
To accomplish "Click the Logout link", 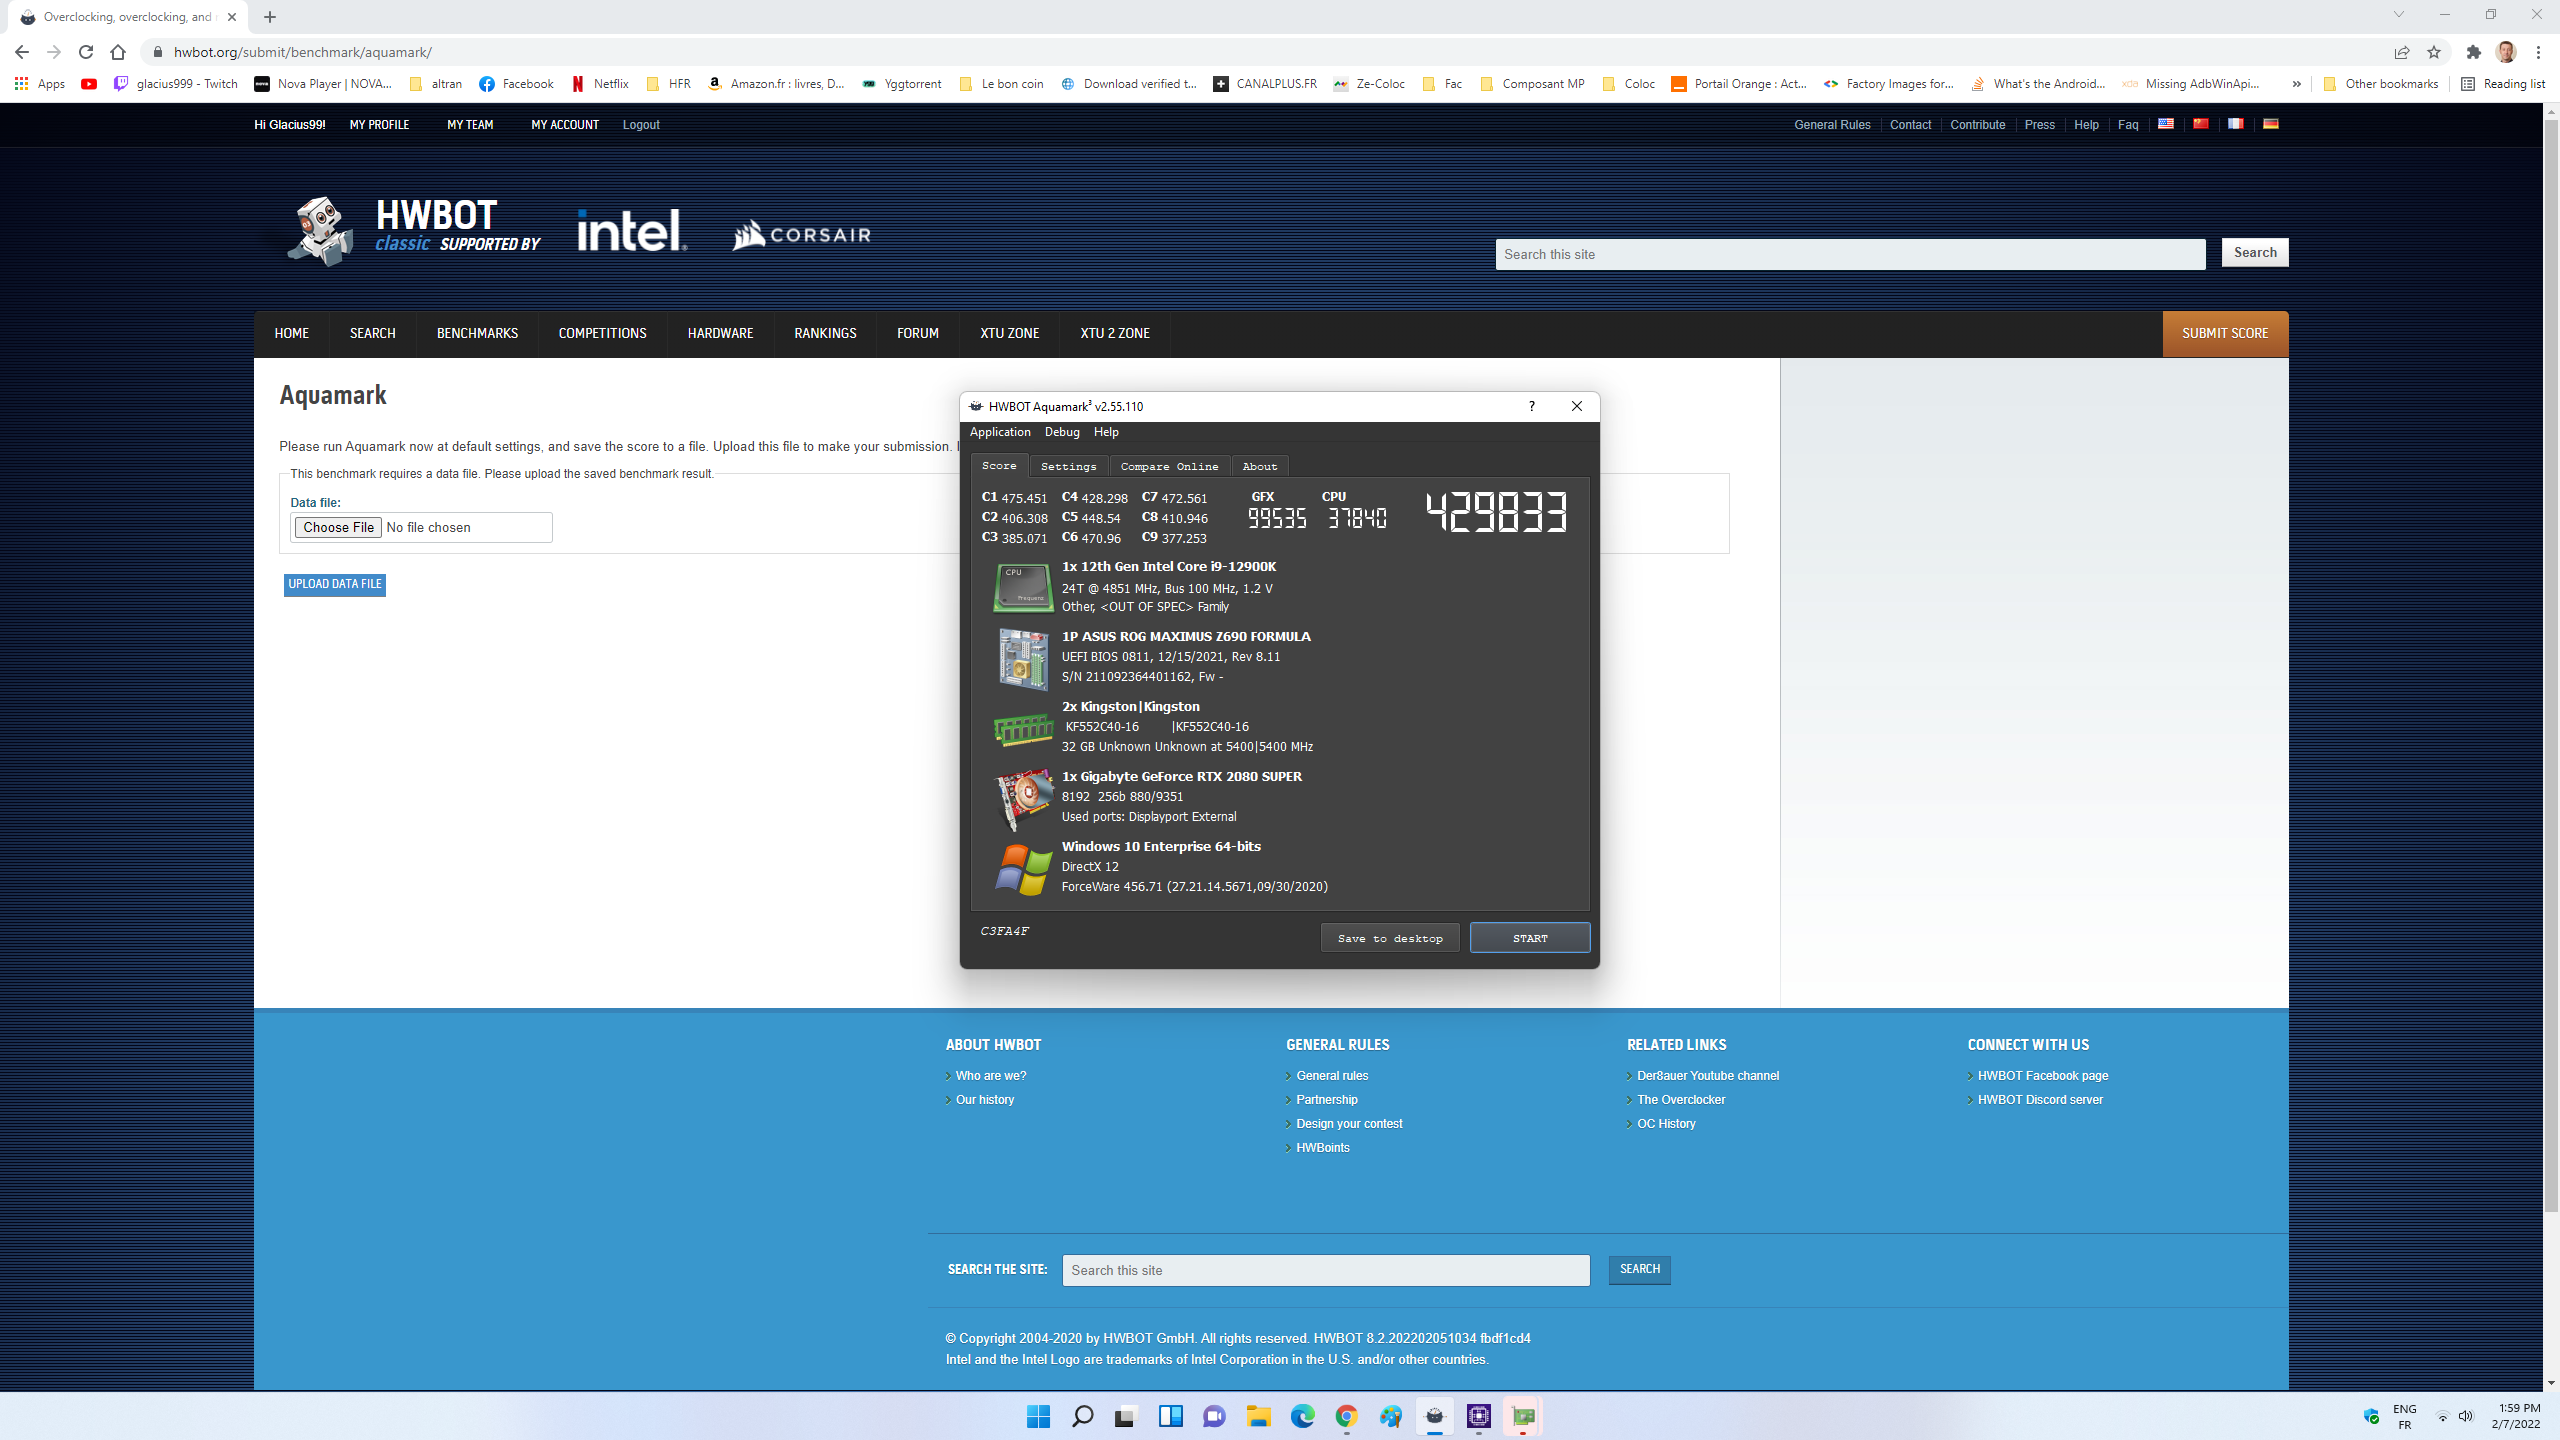I will tap(641, 125).
